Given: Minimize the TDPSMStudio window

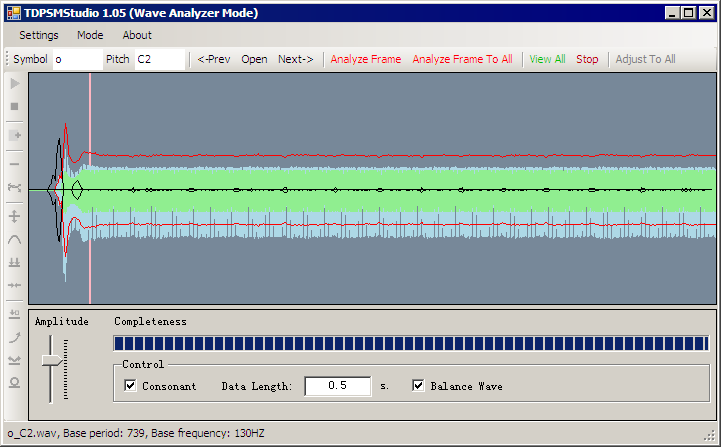Looking at the screenshot, I should click(672, 13).
